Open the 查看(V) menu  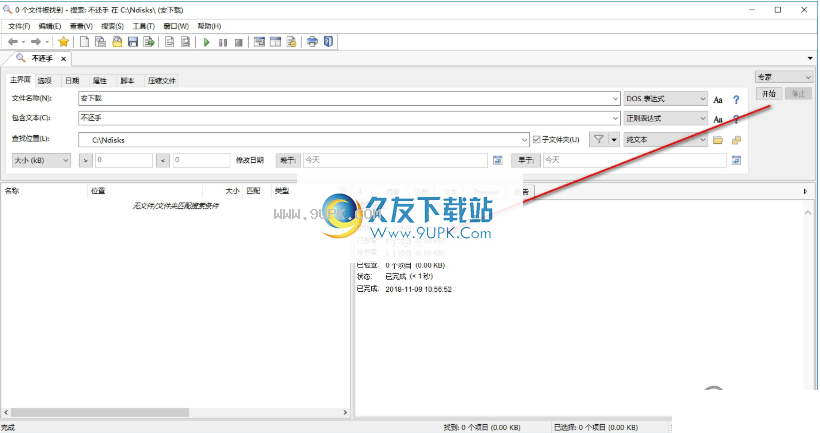[81, 26]
